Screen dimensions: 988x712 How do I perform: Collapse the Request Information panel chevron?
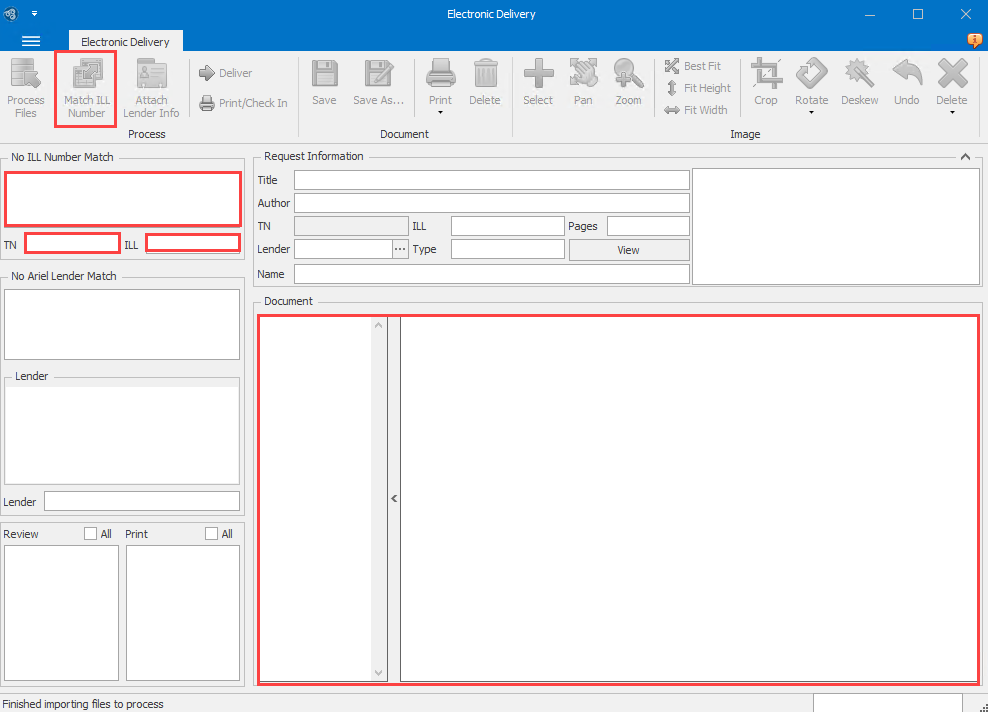pos(965,156)
